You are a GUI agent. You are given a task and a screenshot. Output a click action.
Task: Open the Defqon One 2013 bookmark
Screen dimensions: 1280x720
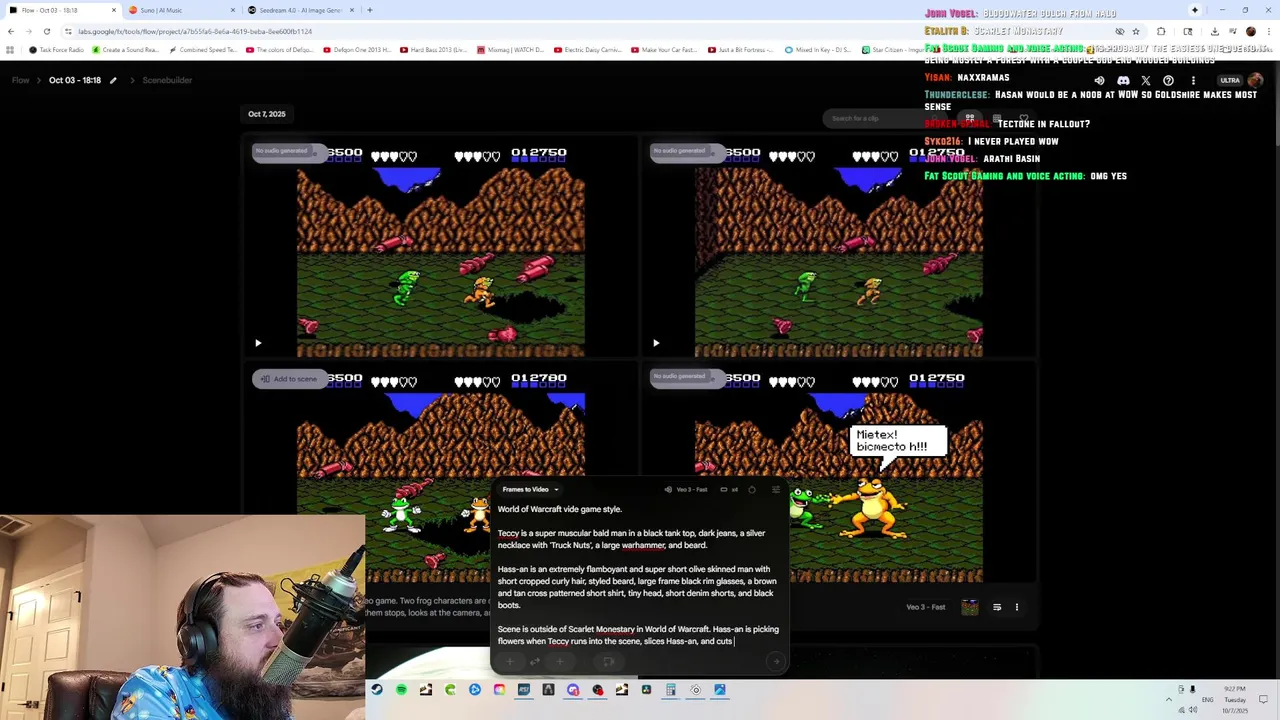point(356,50)
